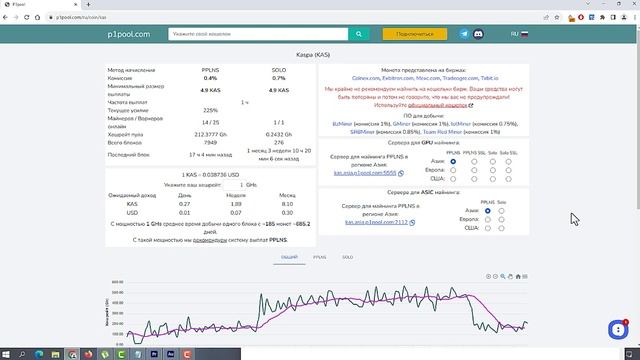Select GPU PPLNS server for Asia
Viewport: 640px width, 360px height.
point(453,162)
